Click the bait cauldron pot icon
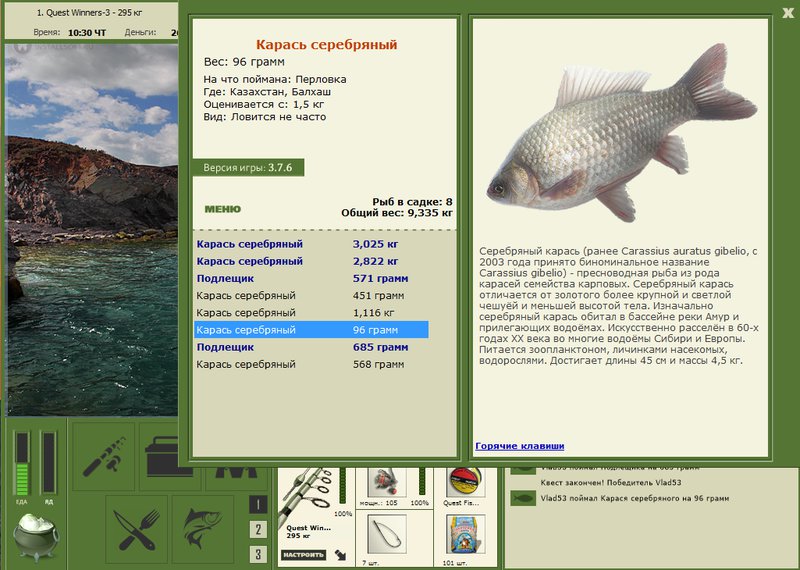Image resolution: width=800 pixels, height=570 pixels. pyautogui.click(x=36, y=536)
